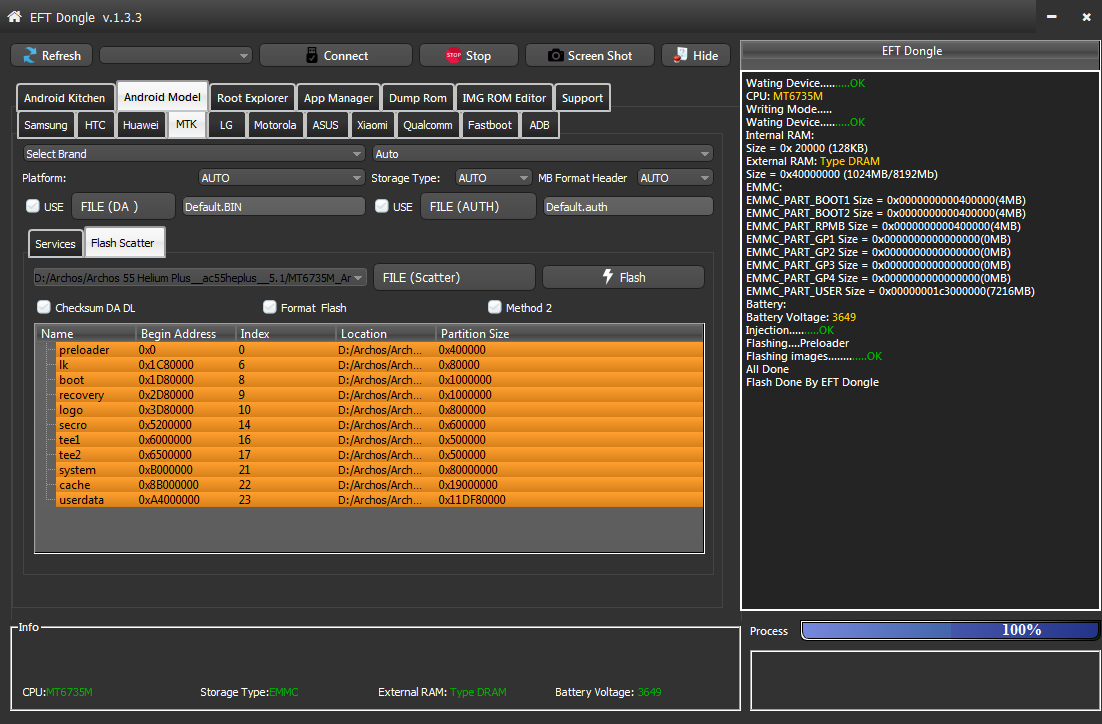Click the empty output box below Process
This screenshot has height=724, width=1102.
[x=925, y=680]
